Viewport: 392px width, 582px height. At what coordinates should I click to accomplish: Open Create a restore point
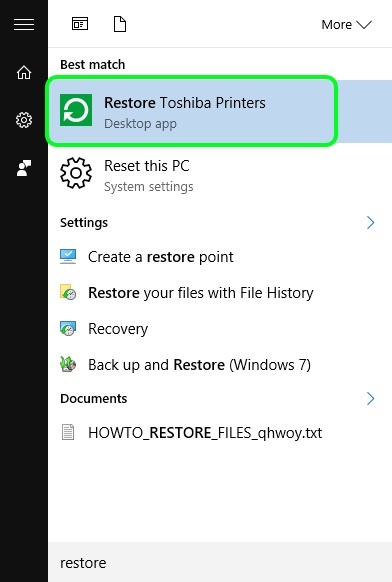[x=220, y=257]
